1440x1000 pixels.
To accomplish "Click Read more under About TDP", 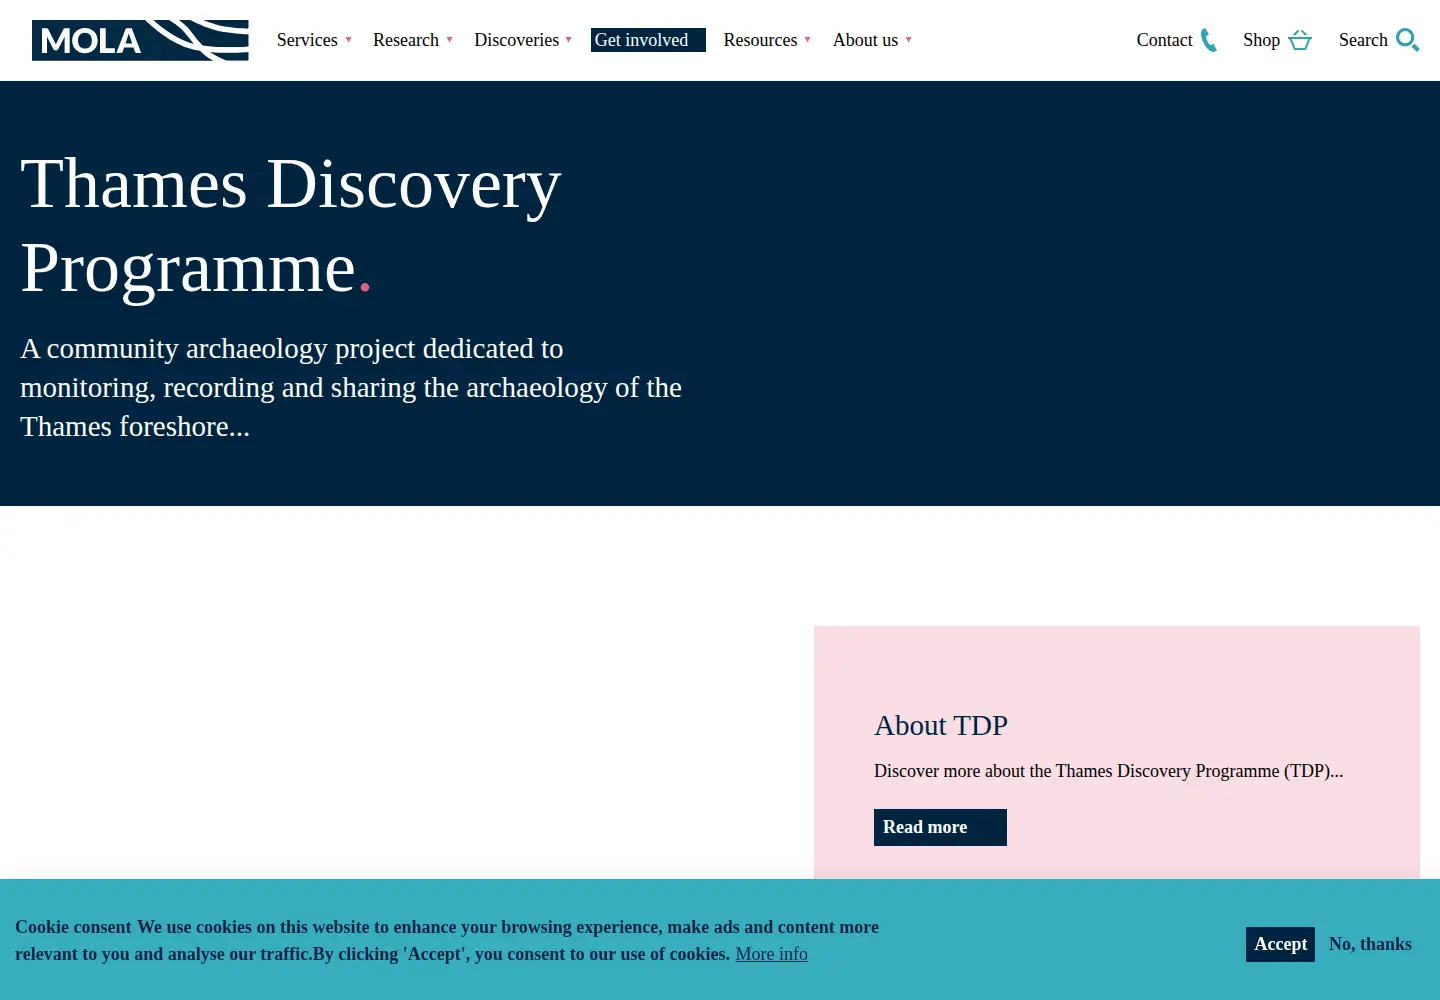I will pyautogui.click(x=940, y=827).
